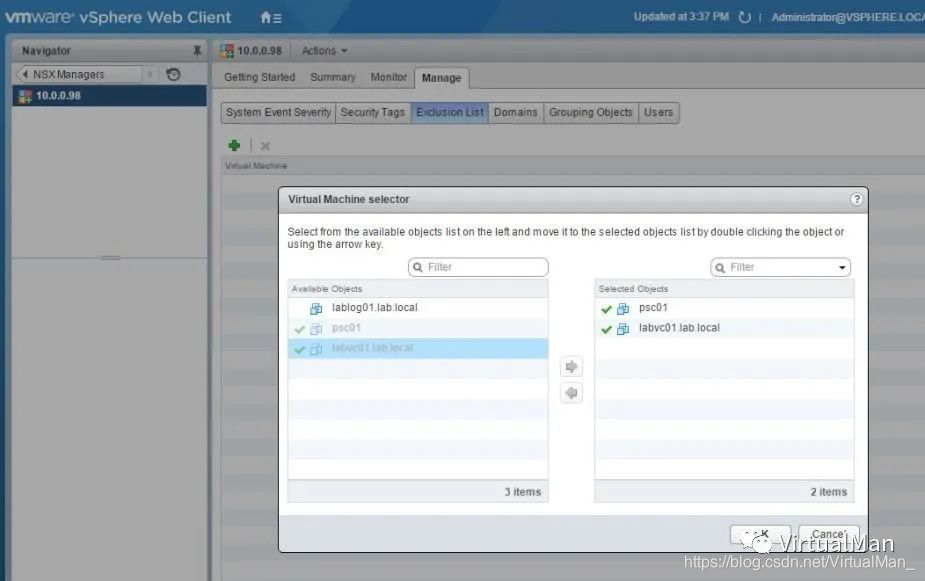Viewport: 925px width, 581px height.
Task: Confirm selection with OK button
Action: pos(760,534)
